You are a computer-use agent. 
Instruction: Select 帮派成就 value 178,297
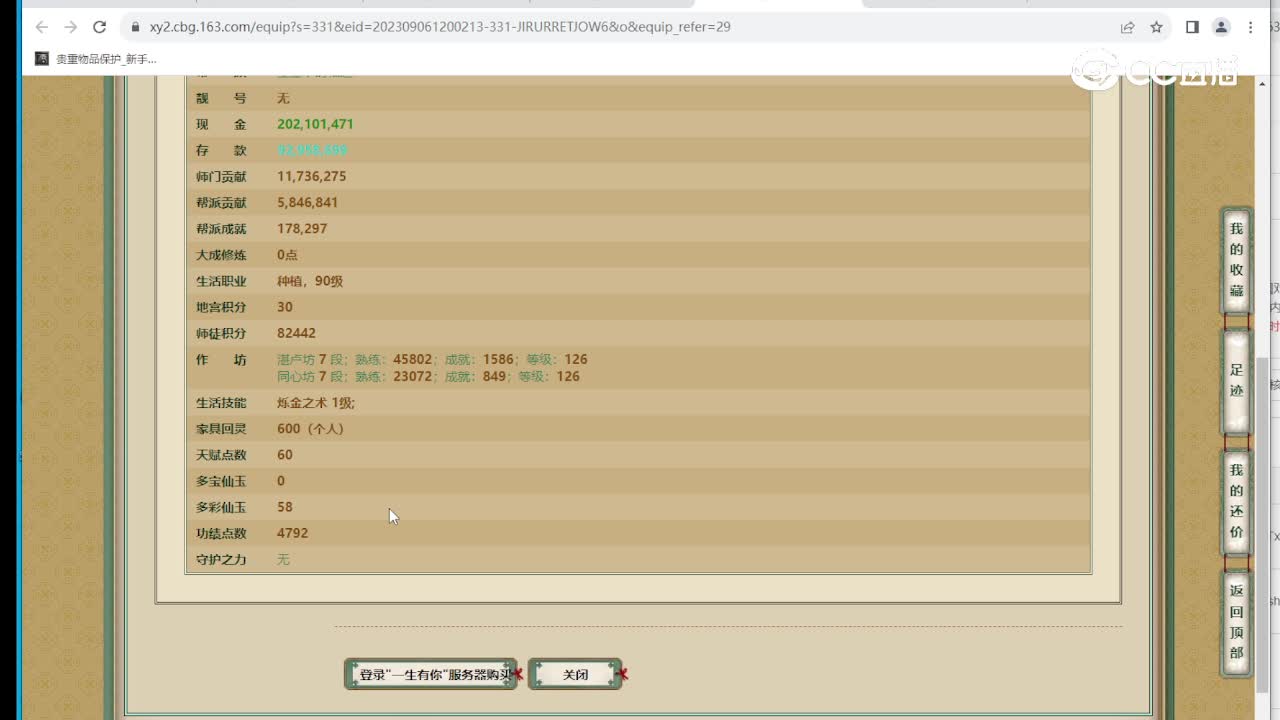[302, 228]
